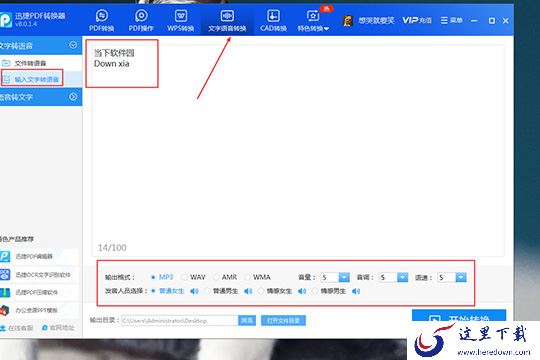Click the PDF转换 circular icon
540x360 pixels.
[x=102, y=16]
